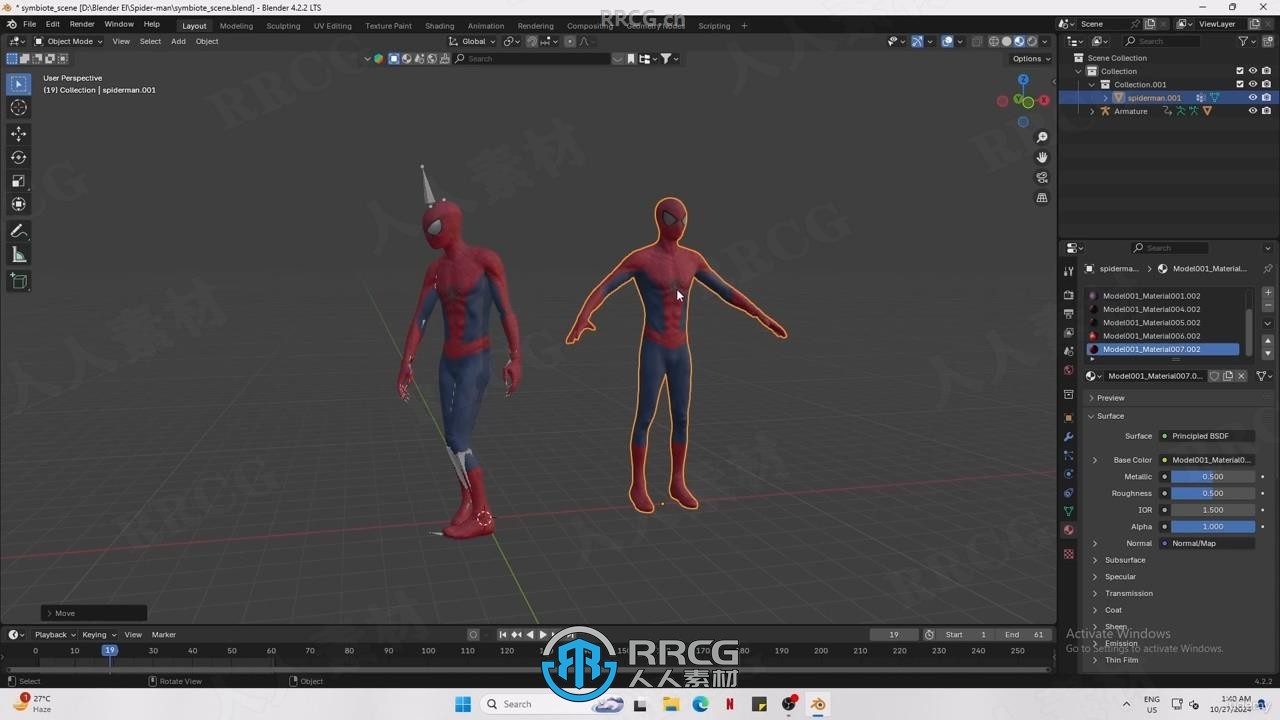Toggle Collection.001 eye visibility

tap(1252, 84)
